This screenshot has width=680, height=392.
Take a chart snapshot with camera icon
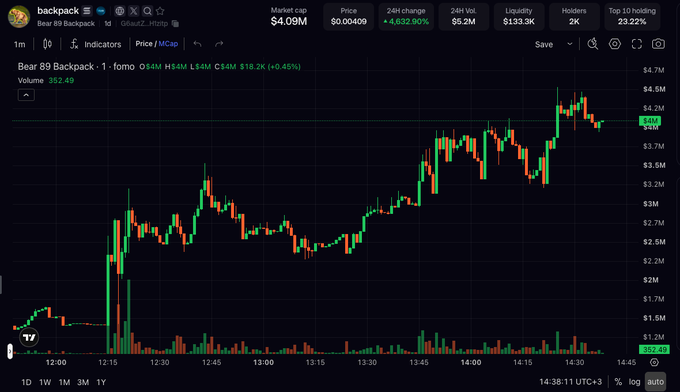[658, 44]
